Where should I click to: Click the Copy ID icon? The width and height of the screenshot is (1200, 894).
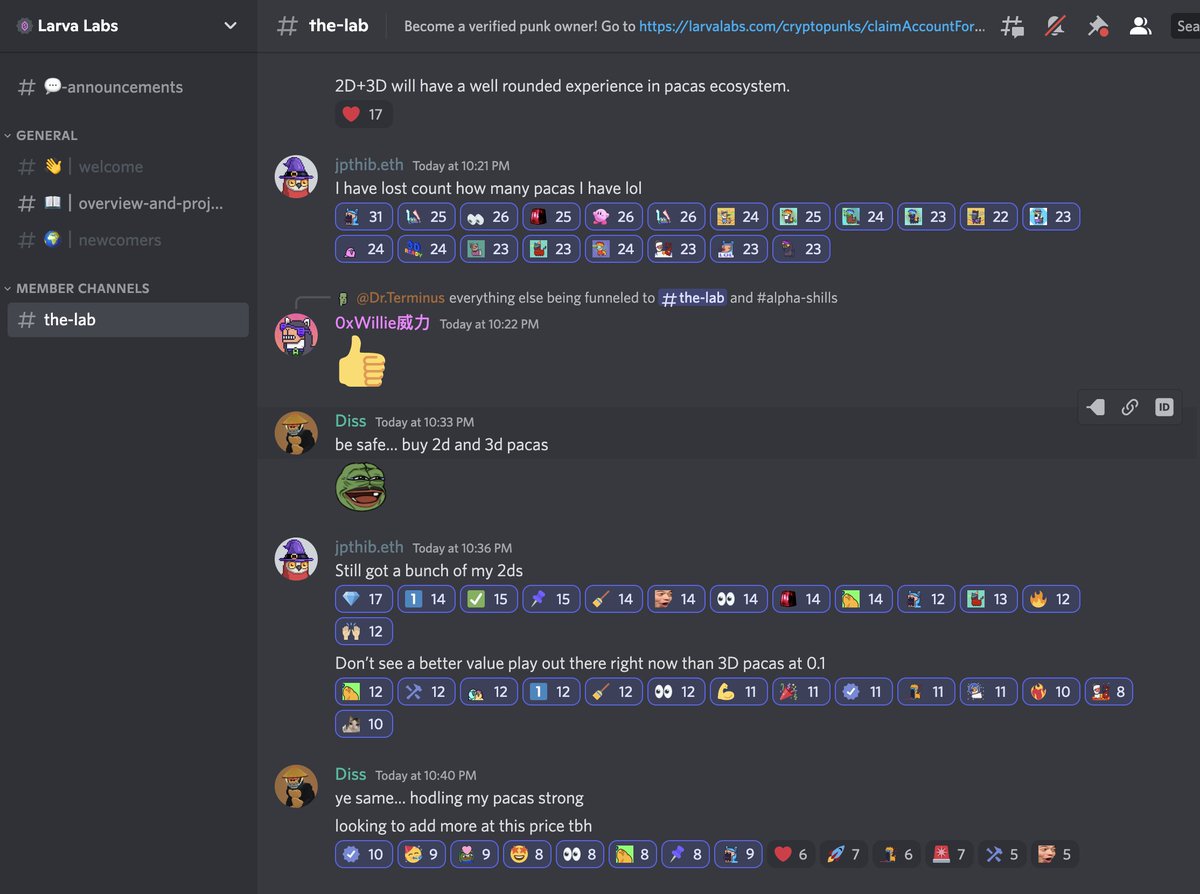pyautogui.click(x=1164, y=407)
